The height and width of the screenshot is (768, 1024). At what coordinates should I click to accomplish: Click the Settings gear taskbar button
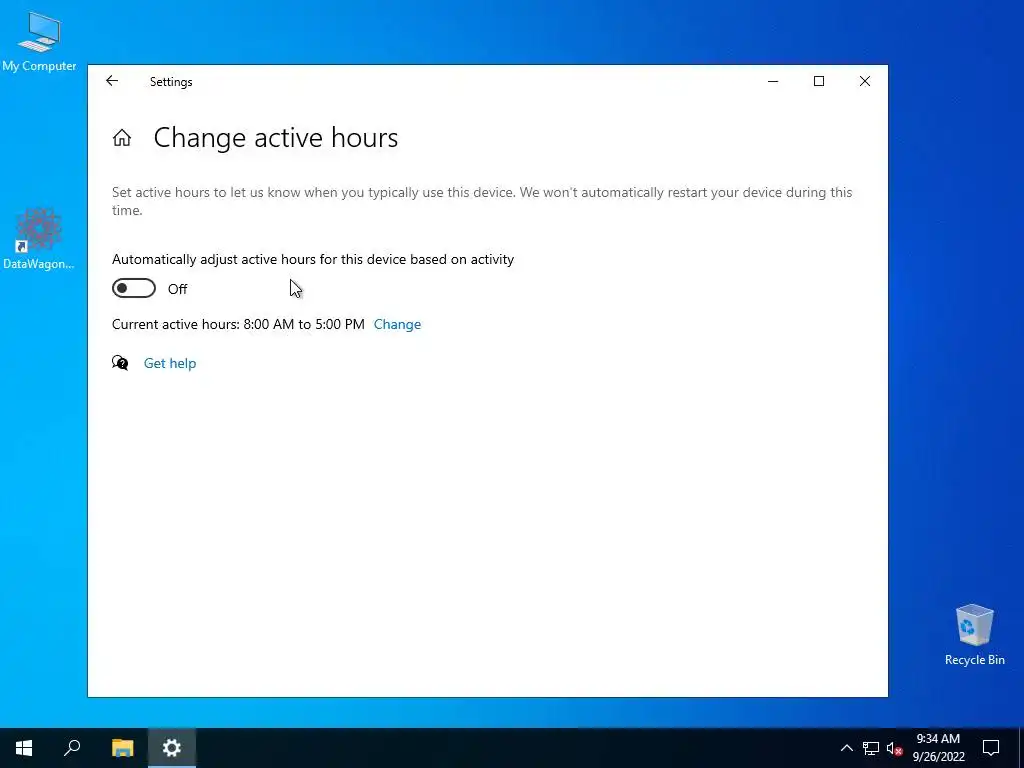(x=172, y=748)
